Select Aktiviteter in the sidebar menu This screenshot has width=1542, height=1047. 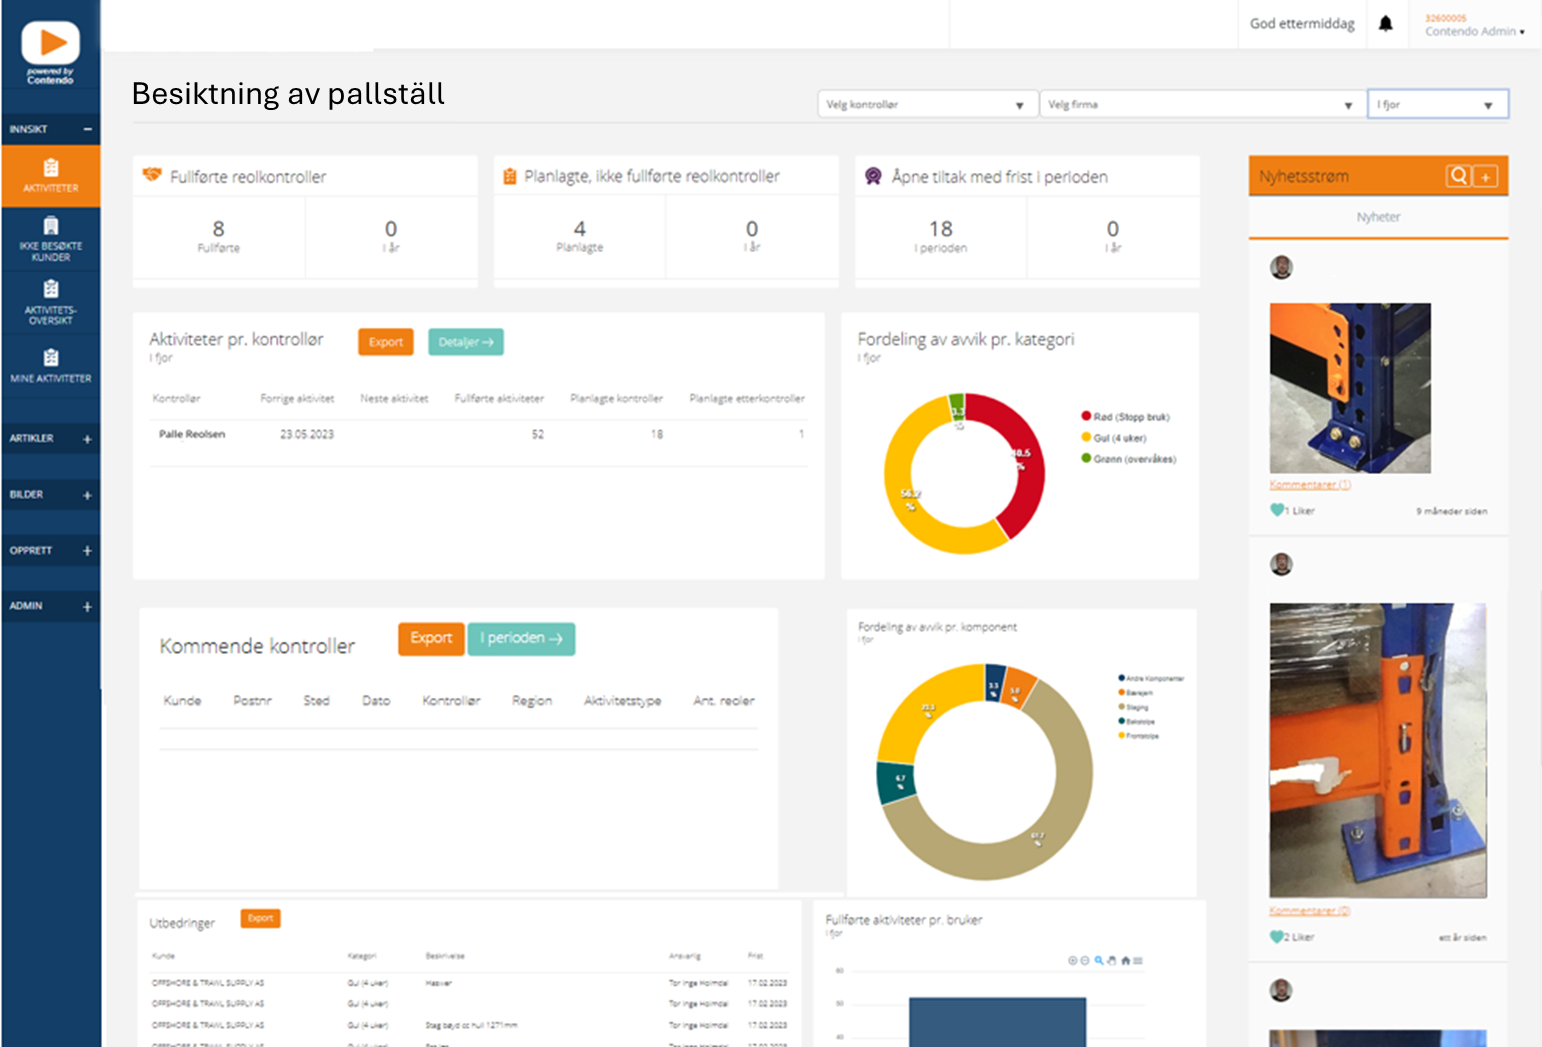tap(51, 176)
